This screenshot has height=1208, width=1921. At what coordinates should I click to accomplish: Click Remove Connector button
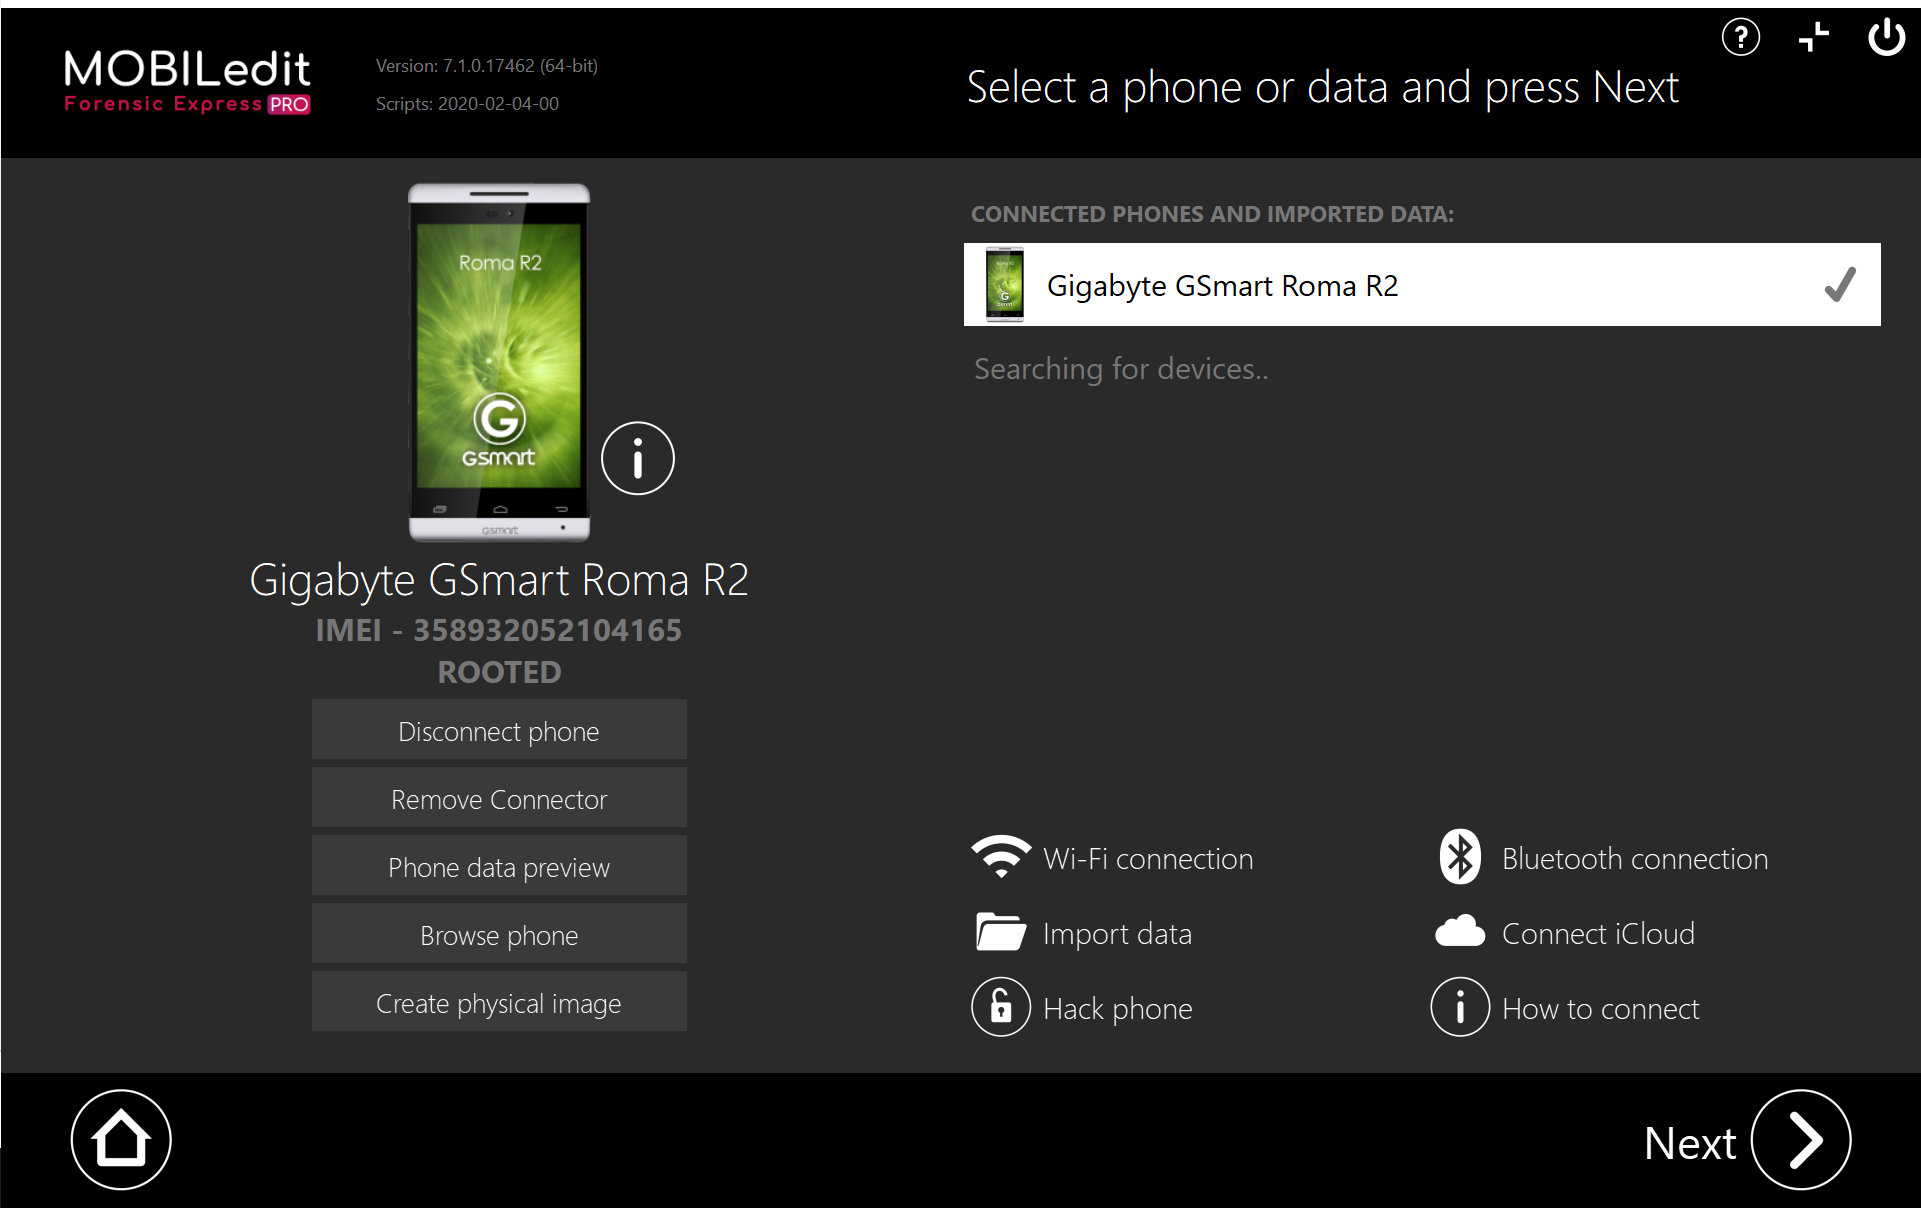click(499, 799)
